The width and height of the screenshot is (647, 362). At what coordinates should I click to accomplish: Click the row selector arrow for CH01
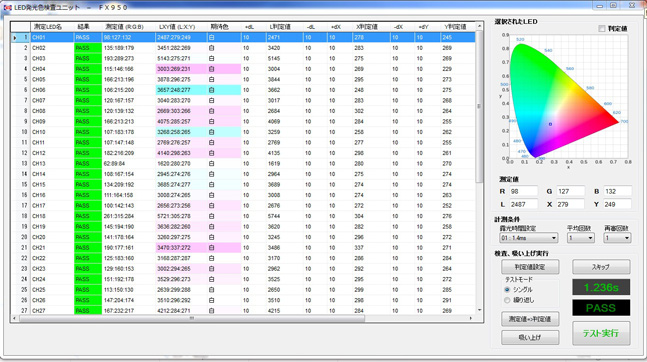click(15, 38)
